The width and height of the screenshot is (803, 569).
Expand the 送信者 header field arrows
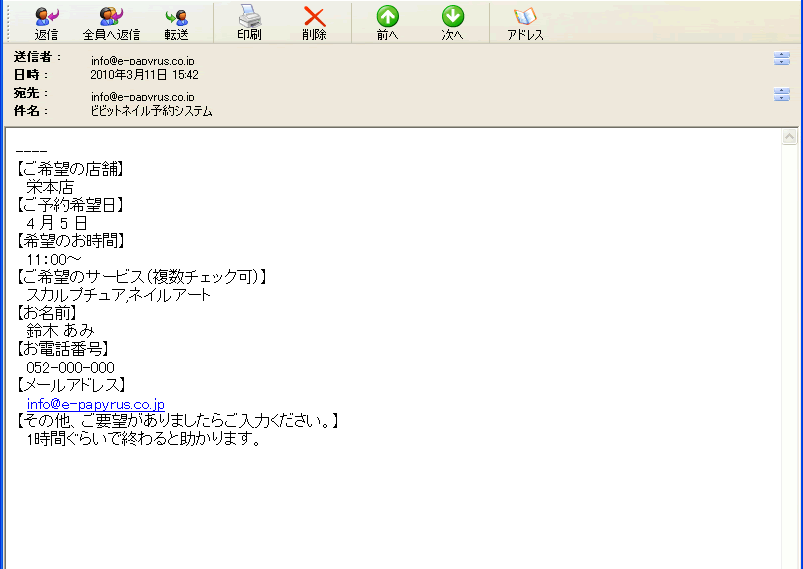[781, 58]
